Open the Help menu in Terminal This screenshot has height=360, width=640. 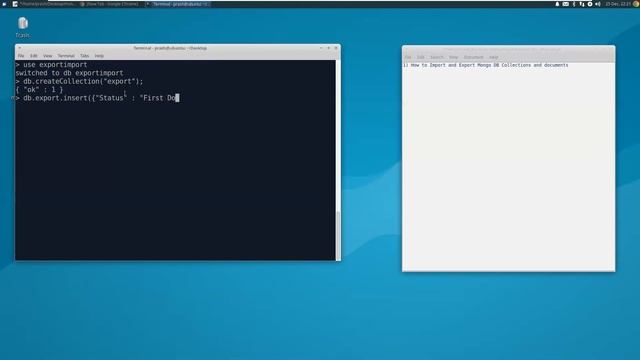point(99,56)
